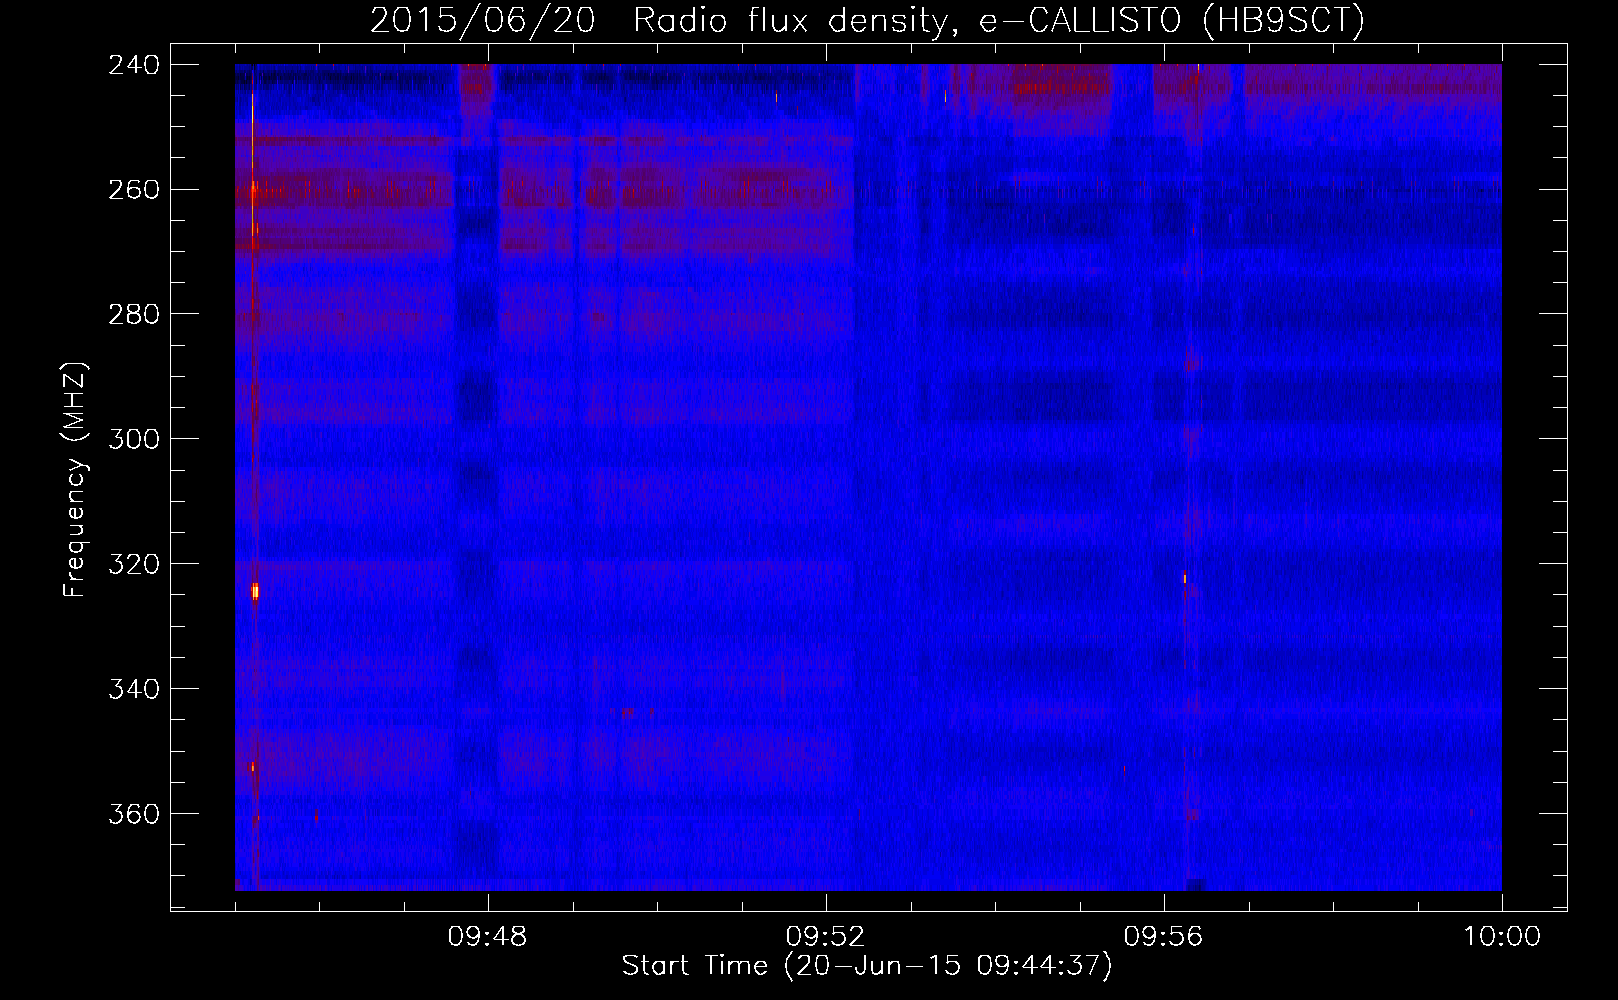Image resolution: width=1618 pixels, height=1000 pixels.
Task: Click the 340 frequency tick label
Action: coord(134,689)
